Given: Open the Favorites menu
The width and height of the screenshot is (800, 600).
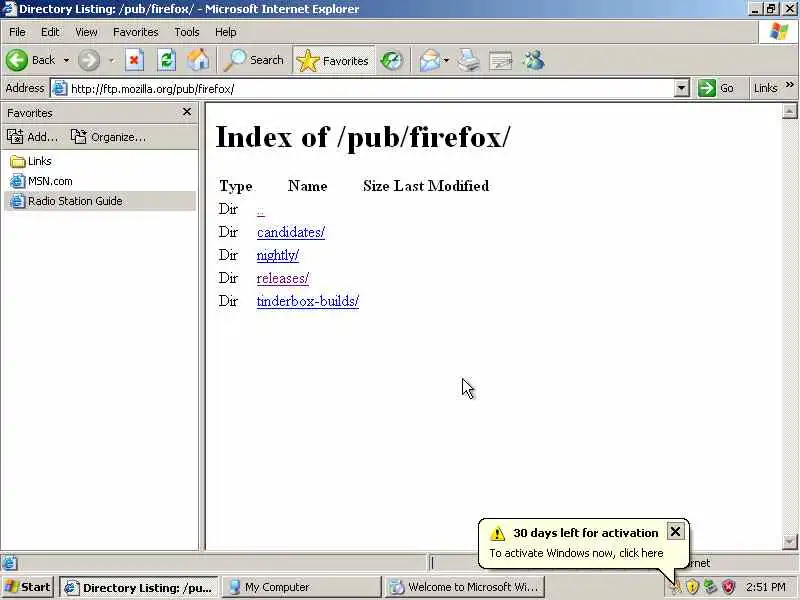Looking at the screenshot, I should [x=136, y=32].
